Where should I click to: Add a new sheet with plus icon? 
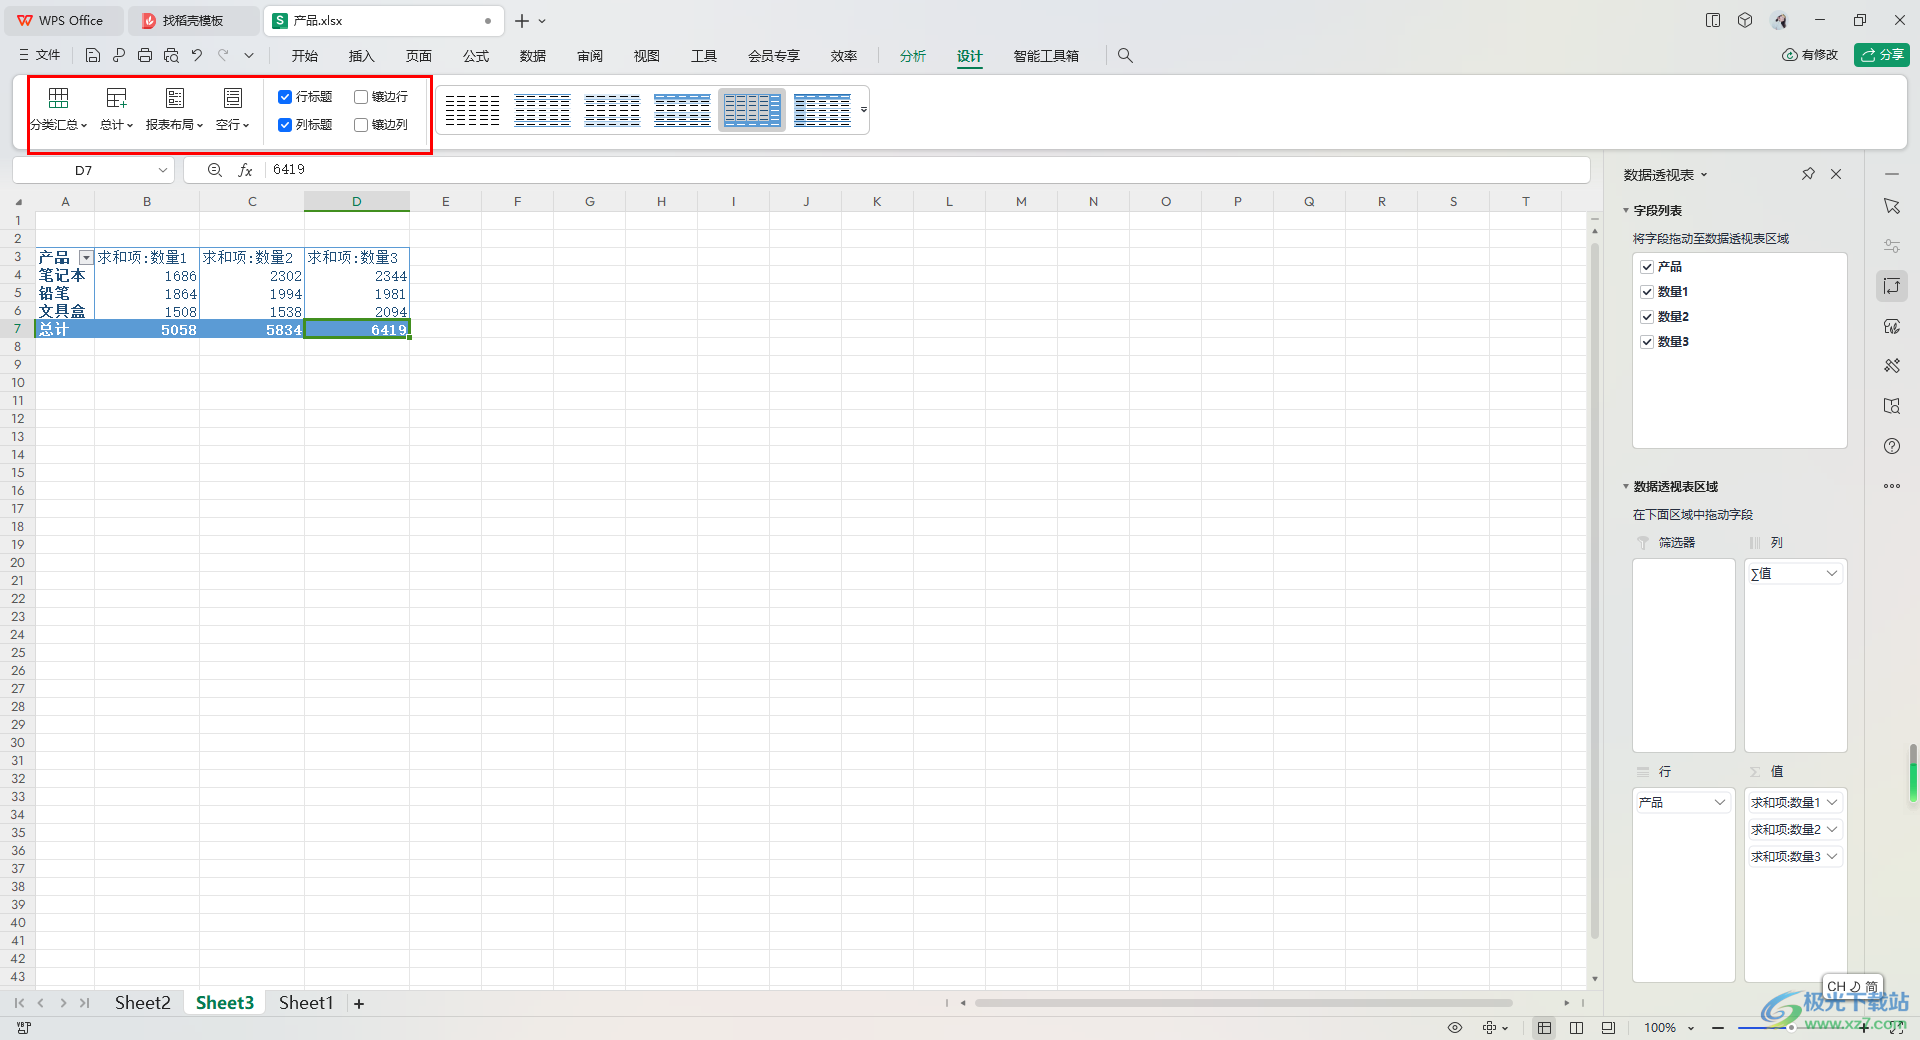click(x=359, y=1003)
